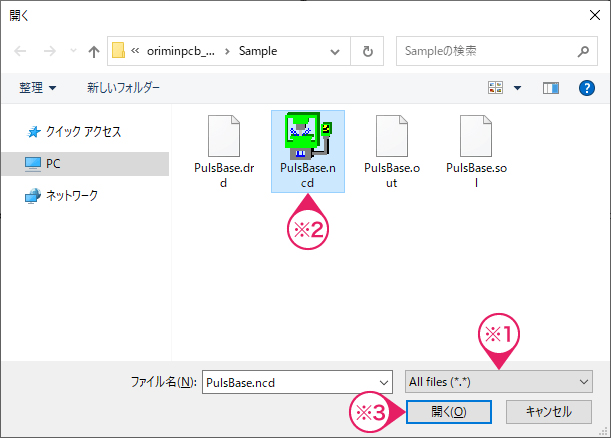Toggle the preview pane icon
The image size is (611, 438).
coord(550,88)
